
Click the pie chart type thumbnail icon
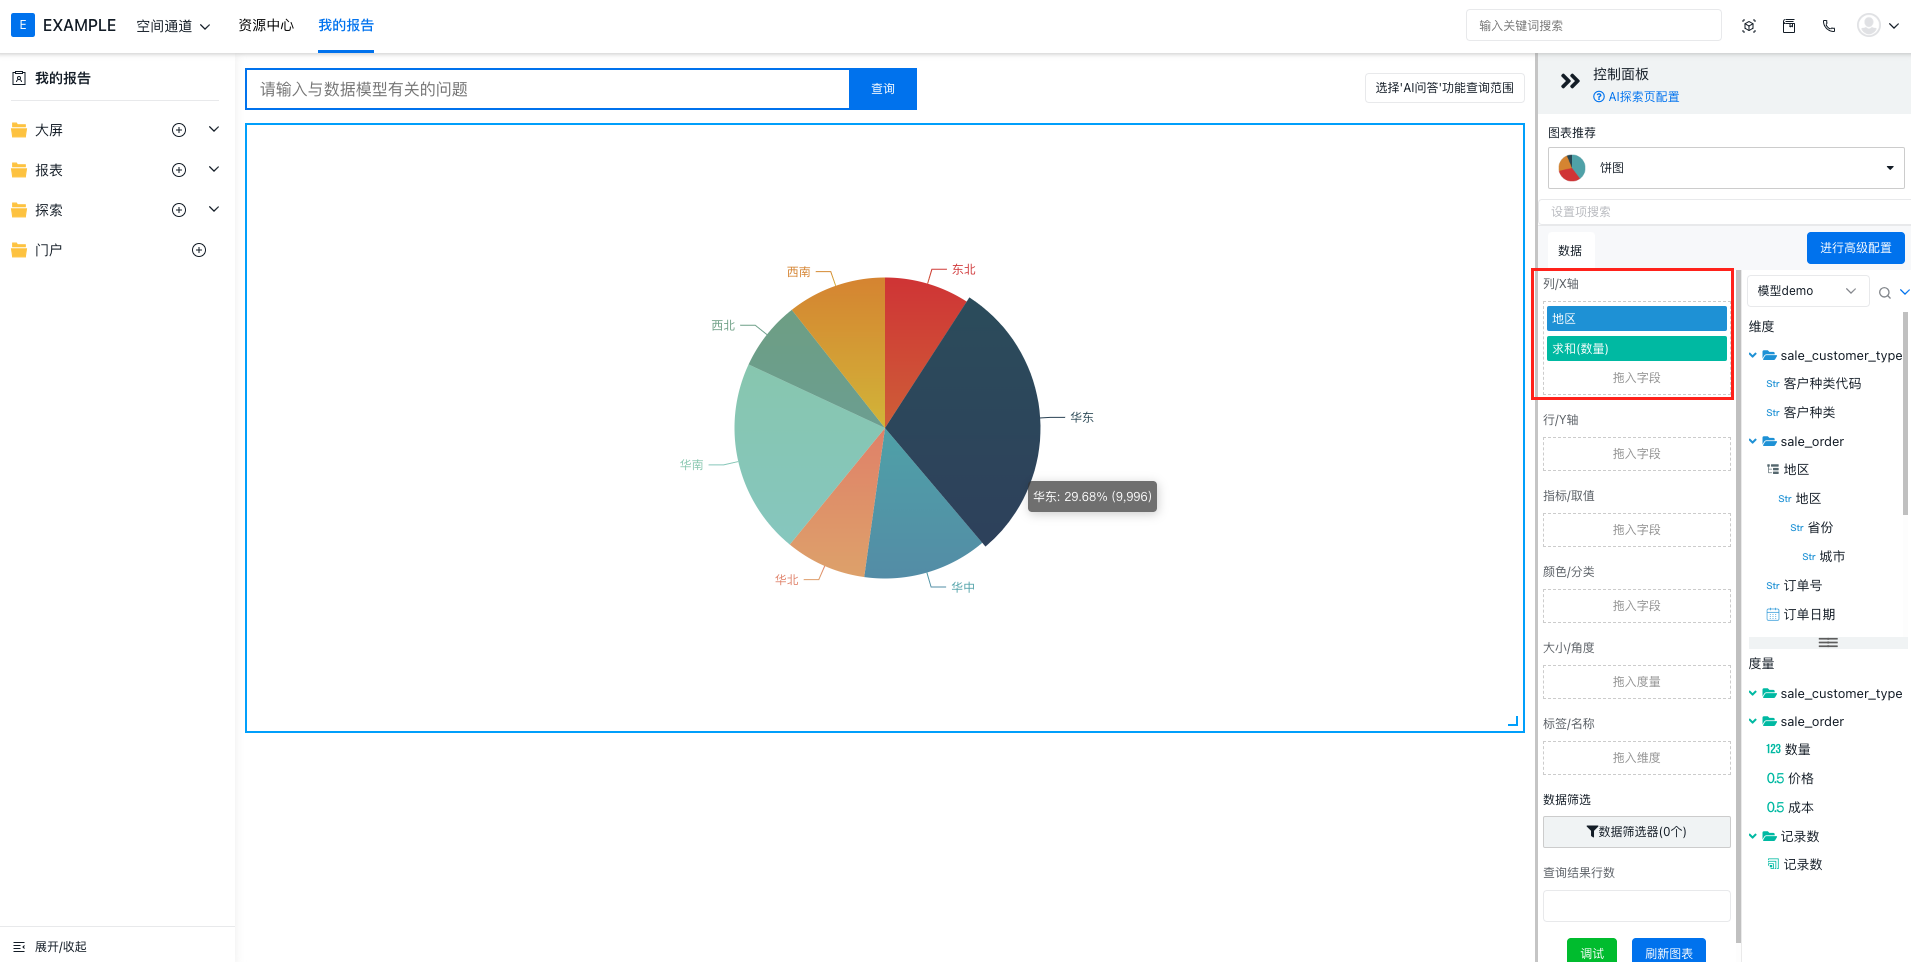pos(1572,168)
